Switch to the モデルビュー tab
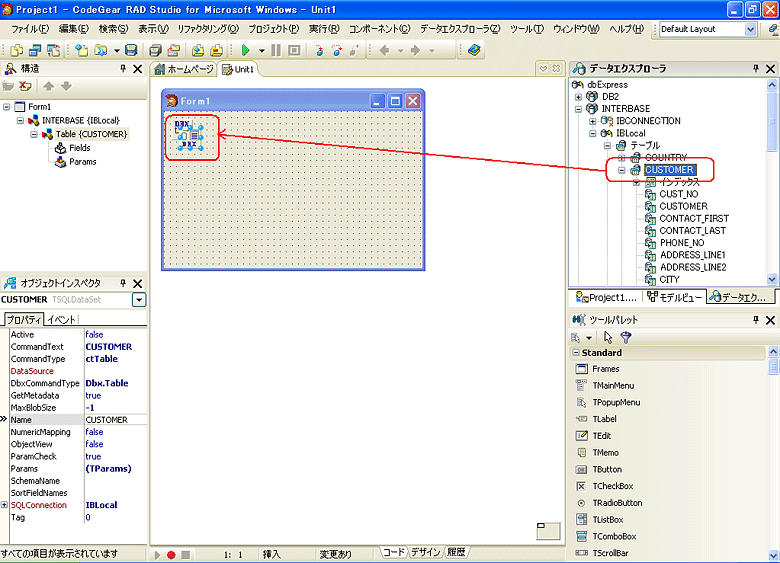Image resolution: width=780 pixels, height=563 pixels. click(x=675, y=297)
